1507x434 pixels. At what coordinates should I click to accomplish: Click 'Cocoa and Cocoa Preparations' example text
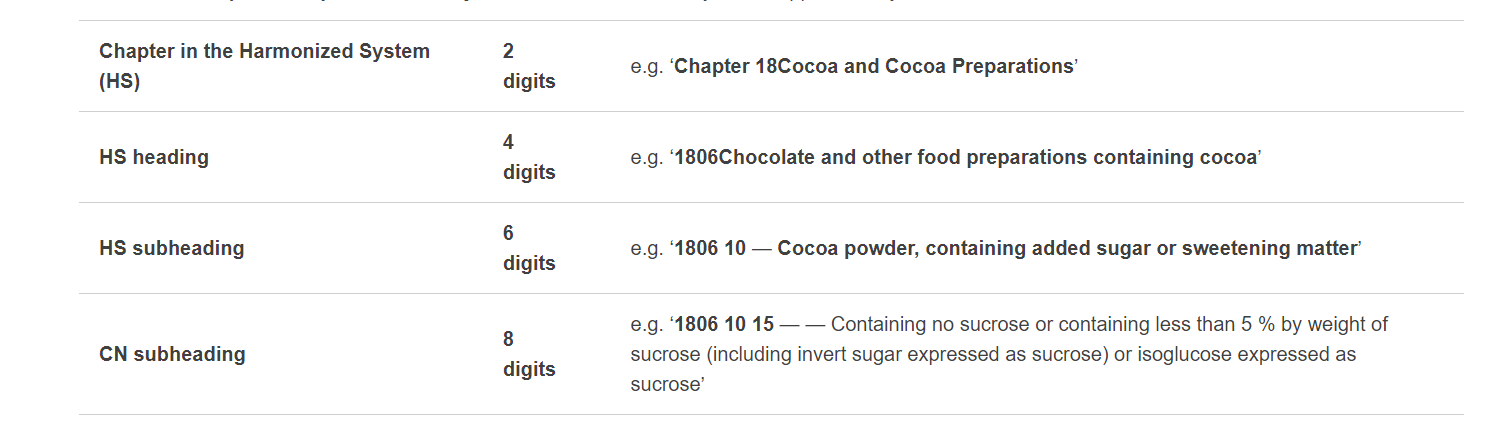point(925,67)
